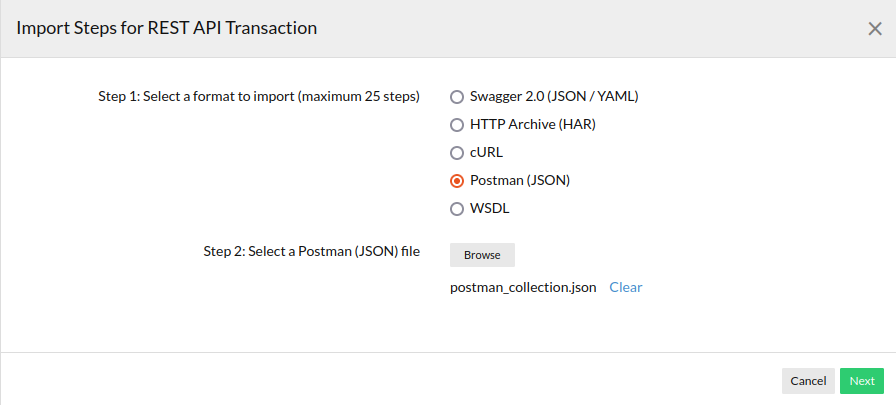Close the import dialog with the X icon
Screen dimensions: 896x405
[874, 29]
